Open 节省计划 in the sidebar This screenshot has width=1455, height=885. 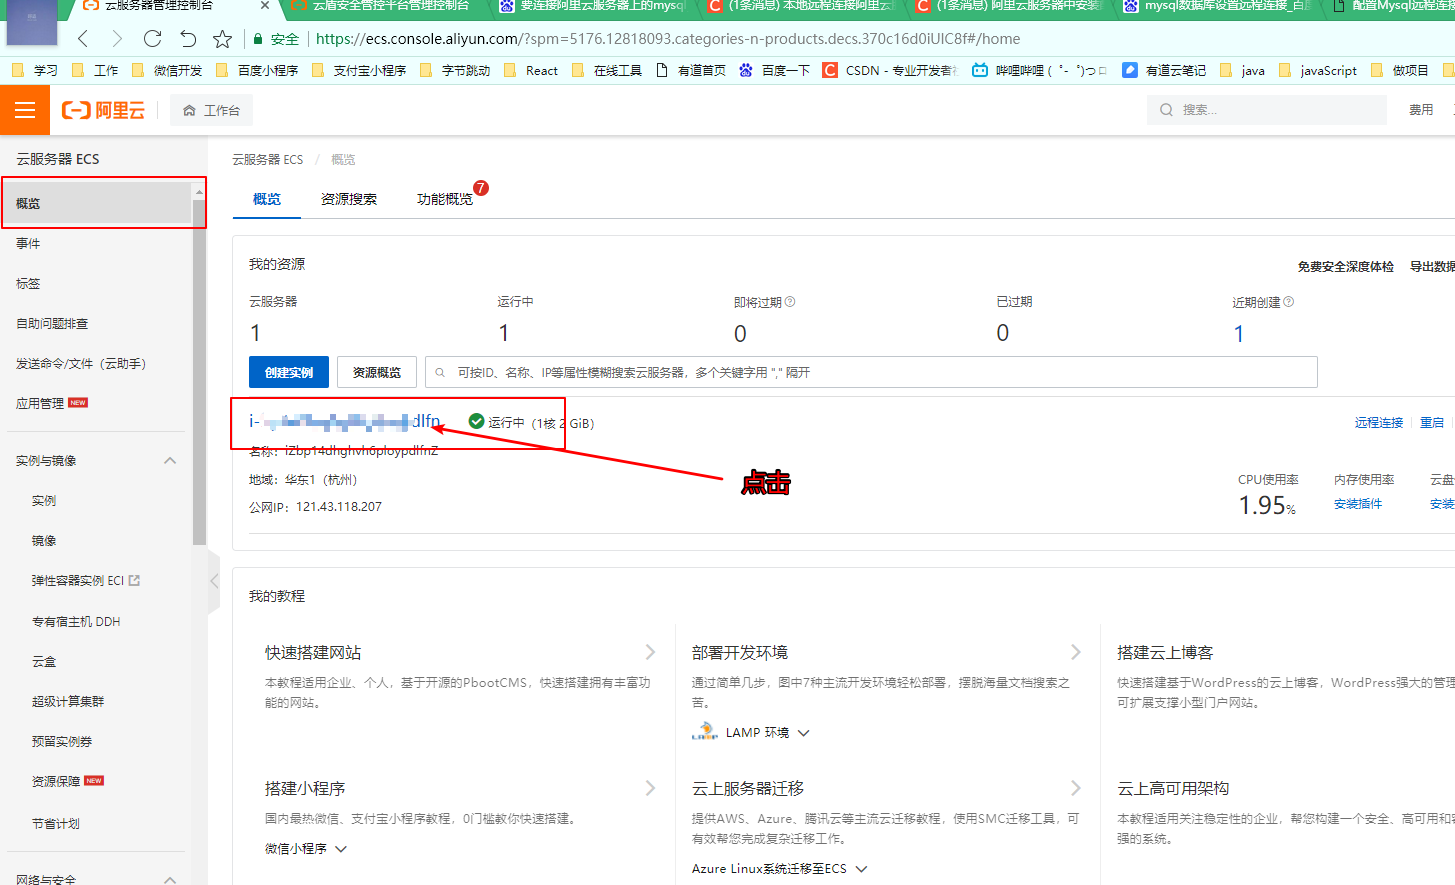(56, 823)
